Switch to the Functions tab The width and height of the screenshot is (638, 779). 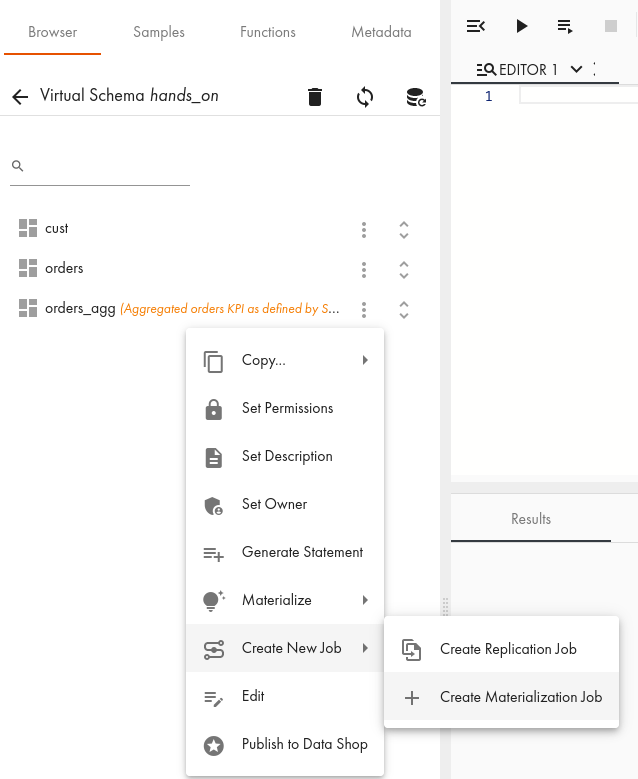[268, 32]
